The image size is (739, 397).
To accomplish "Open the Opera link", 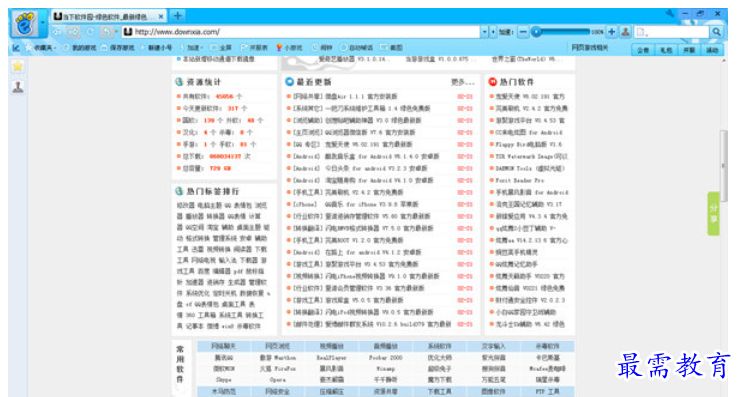I will point(278,380).
